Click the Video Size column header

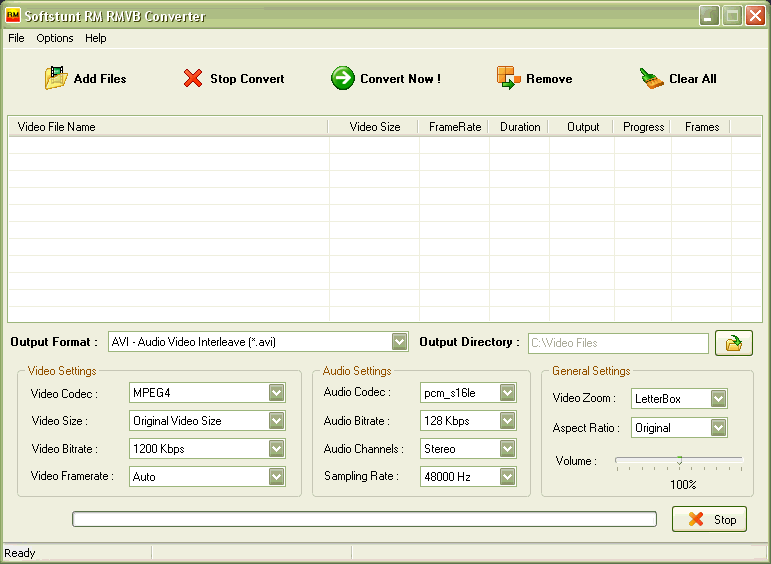point(373,127)
